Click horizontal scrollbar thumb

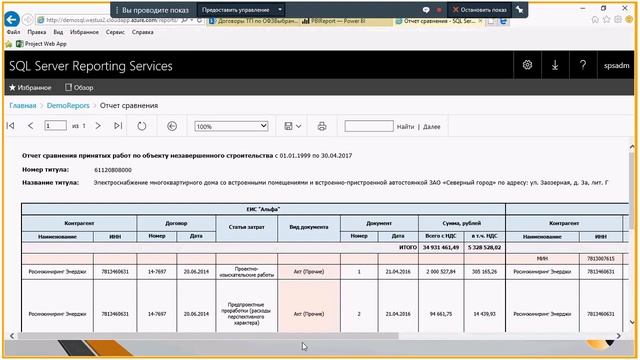pyautogui.click(x=207, y=336)
